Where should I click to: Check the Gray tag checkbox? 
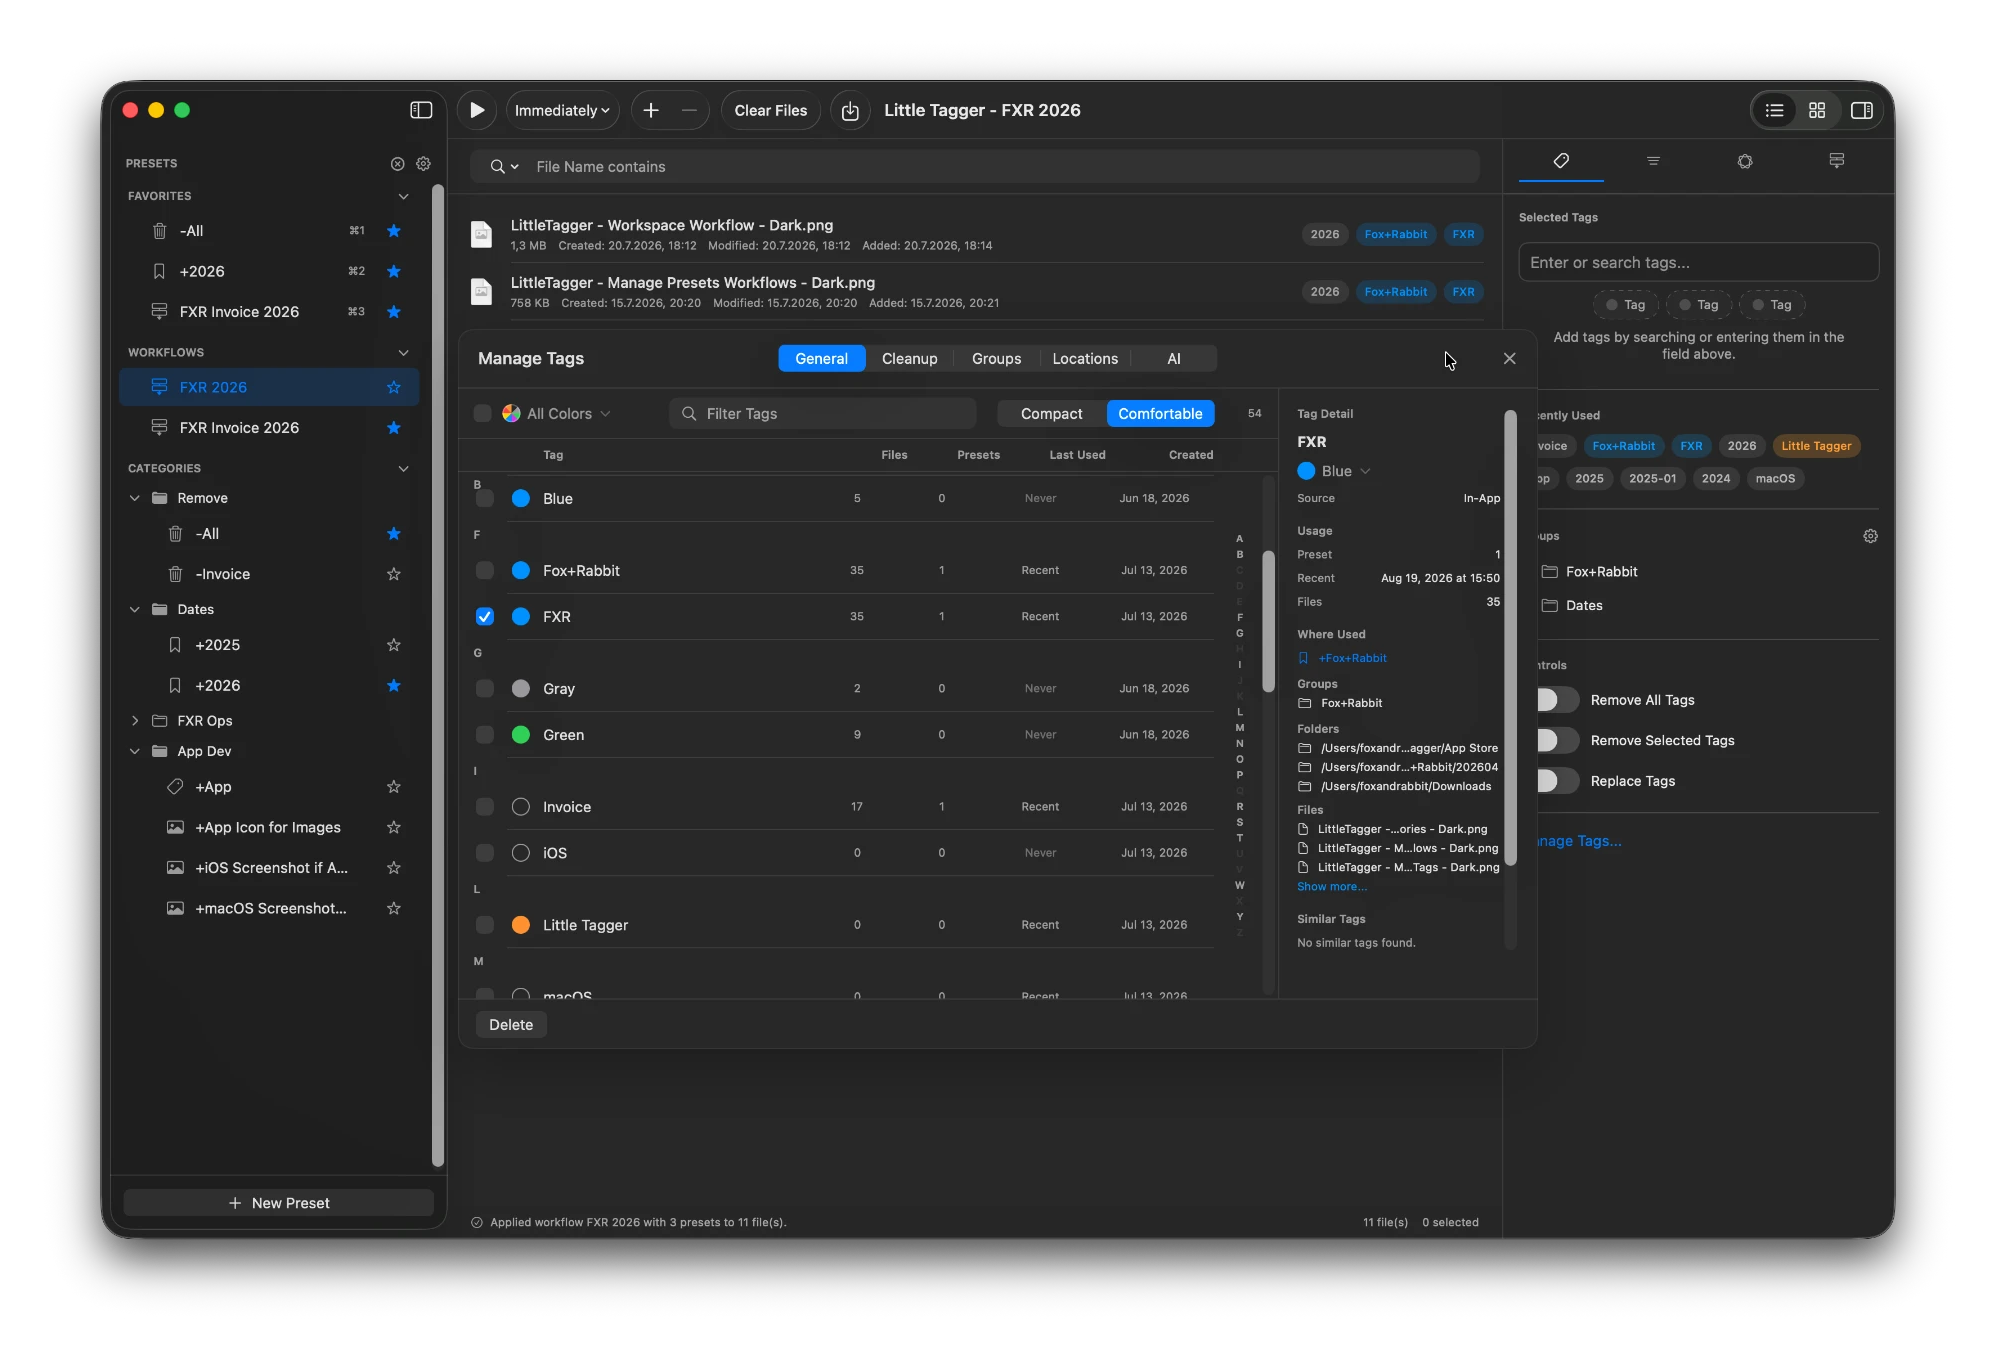click(x=485, y=688)
